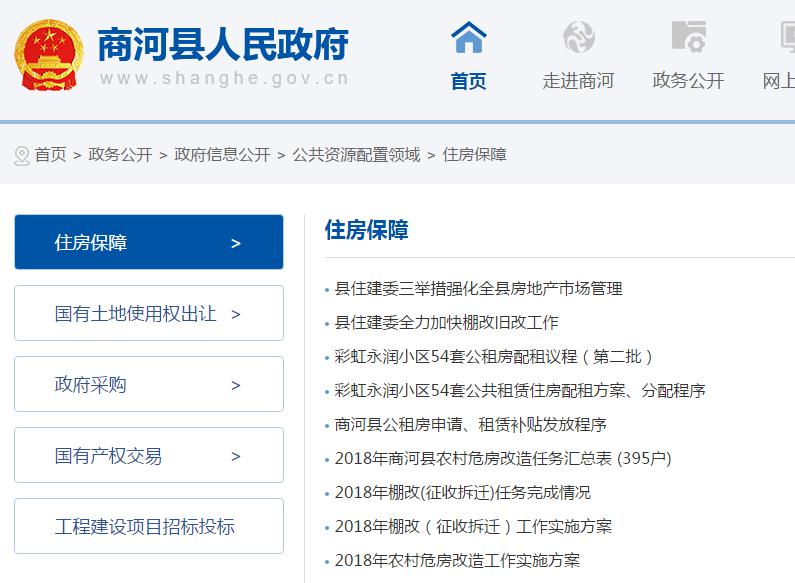Click the location pin breadcrumb icon
795x583 pixels.
tap(22, 156)
